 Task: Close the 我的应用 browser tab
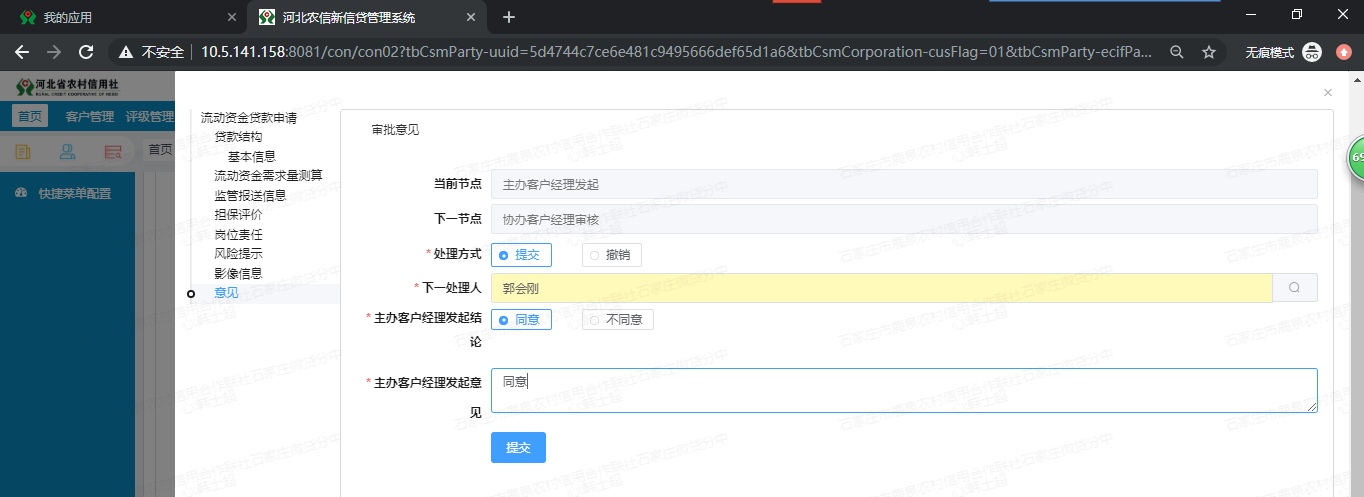click(232, 17)
